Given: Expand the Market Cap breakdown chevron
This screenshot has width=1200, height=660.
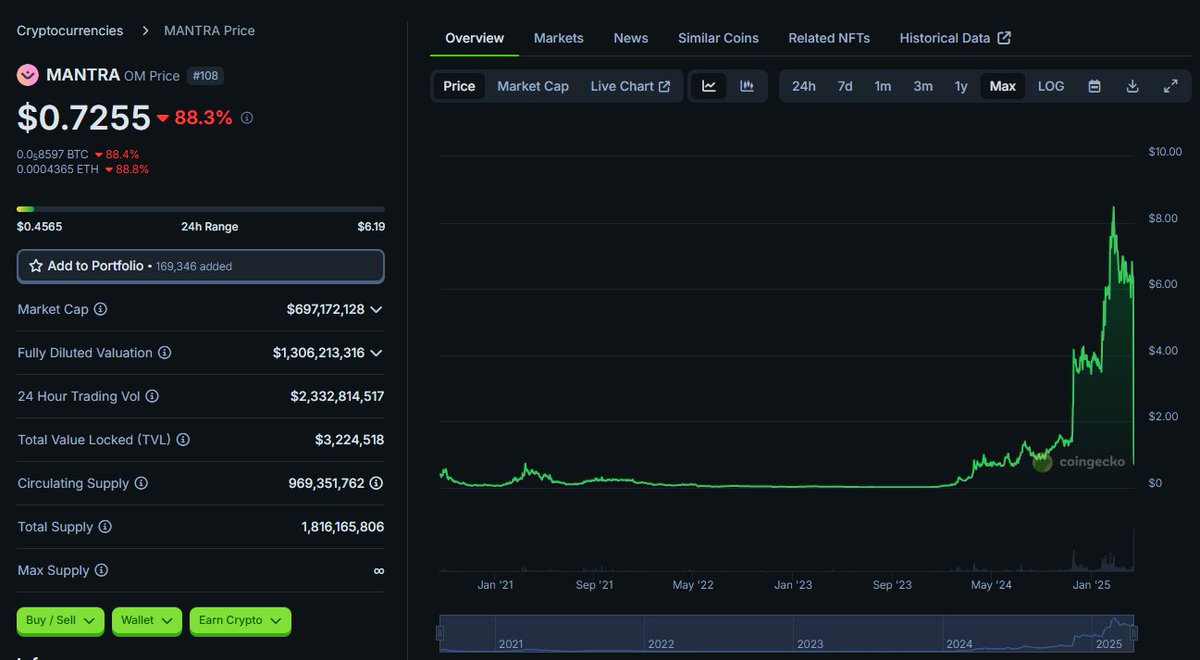Looking at the screenshot, I should pyautogui.click(x=375, y=309).
